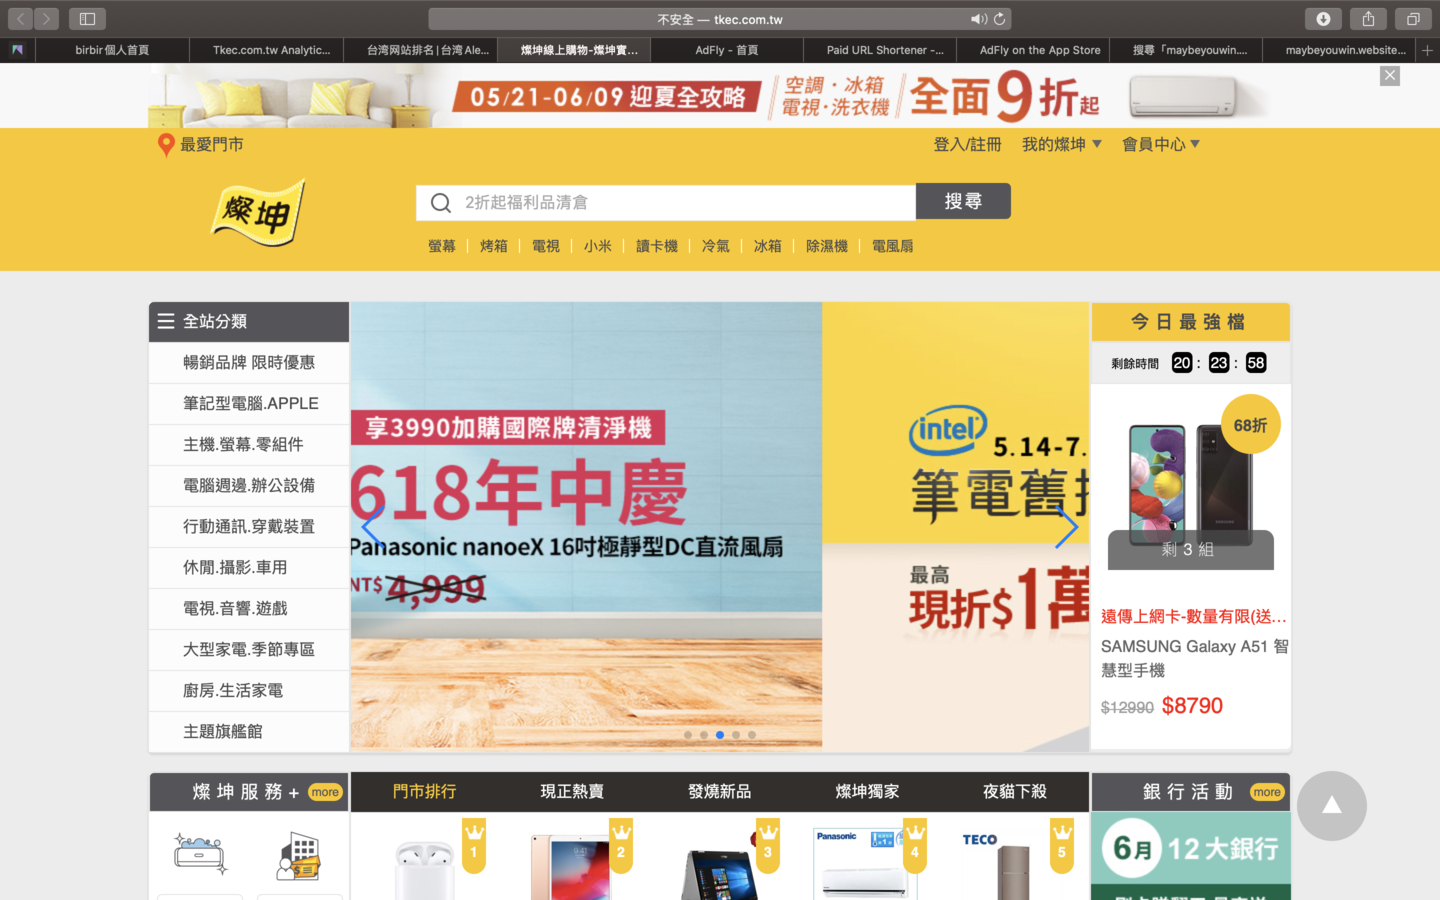Click the store building service icon
The width and height of the screenshot is (1440, 900).
point(299,855)
